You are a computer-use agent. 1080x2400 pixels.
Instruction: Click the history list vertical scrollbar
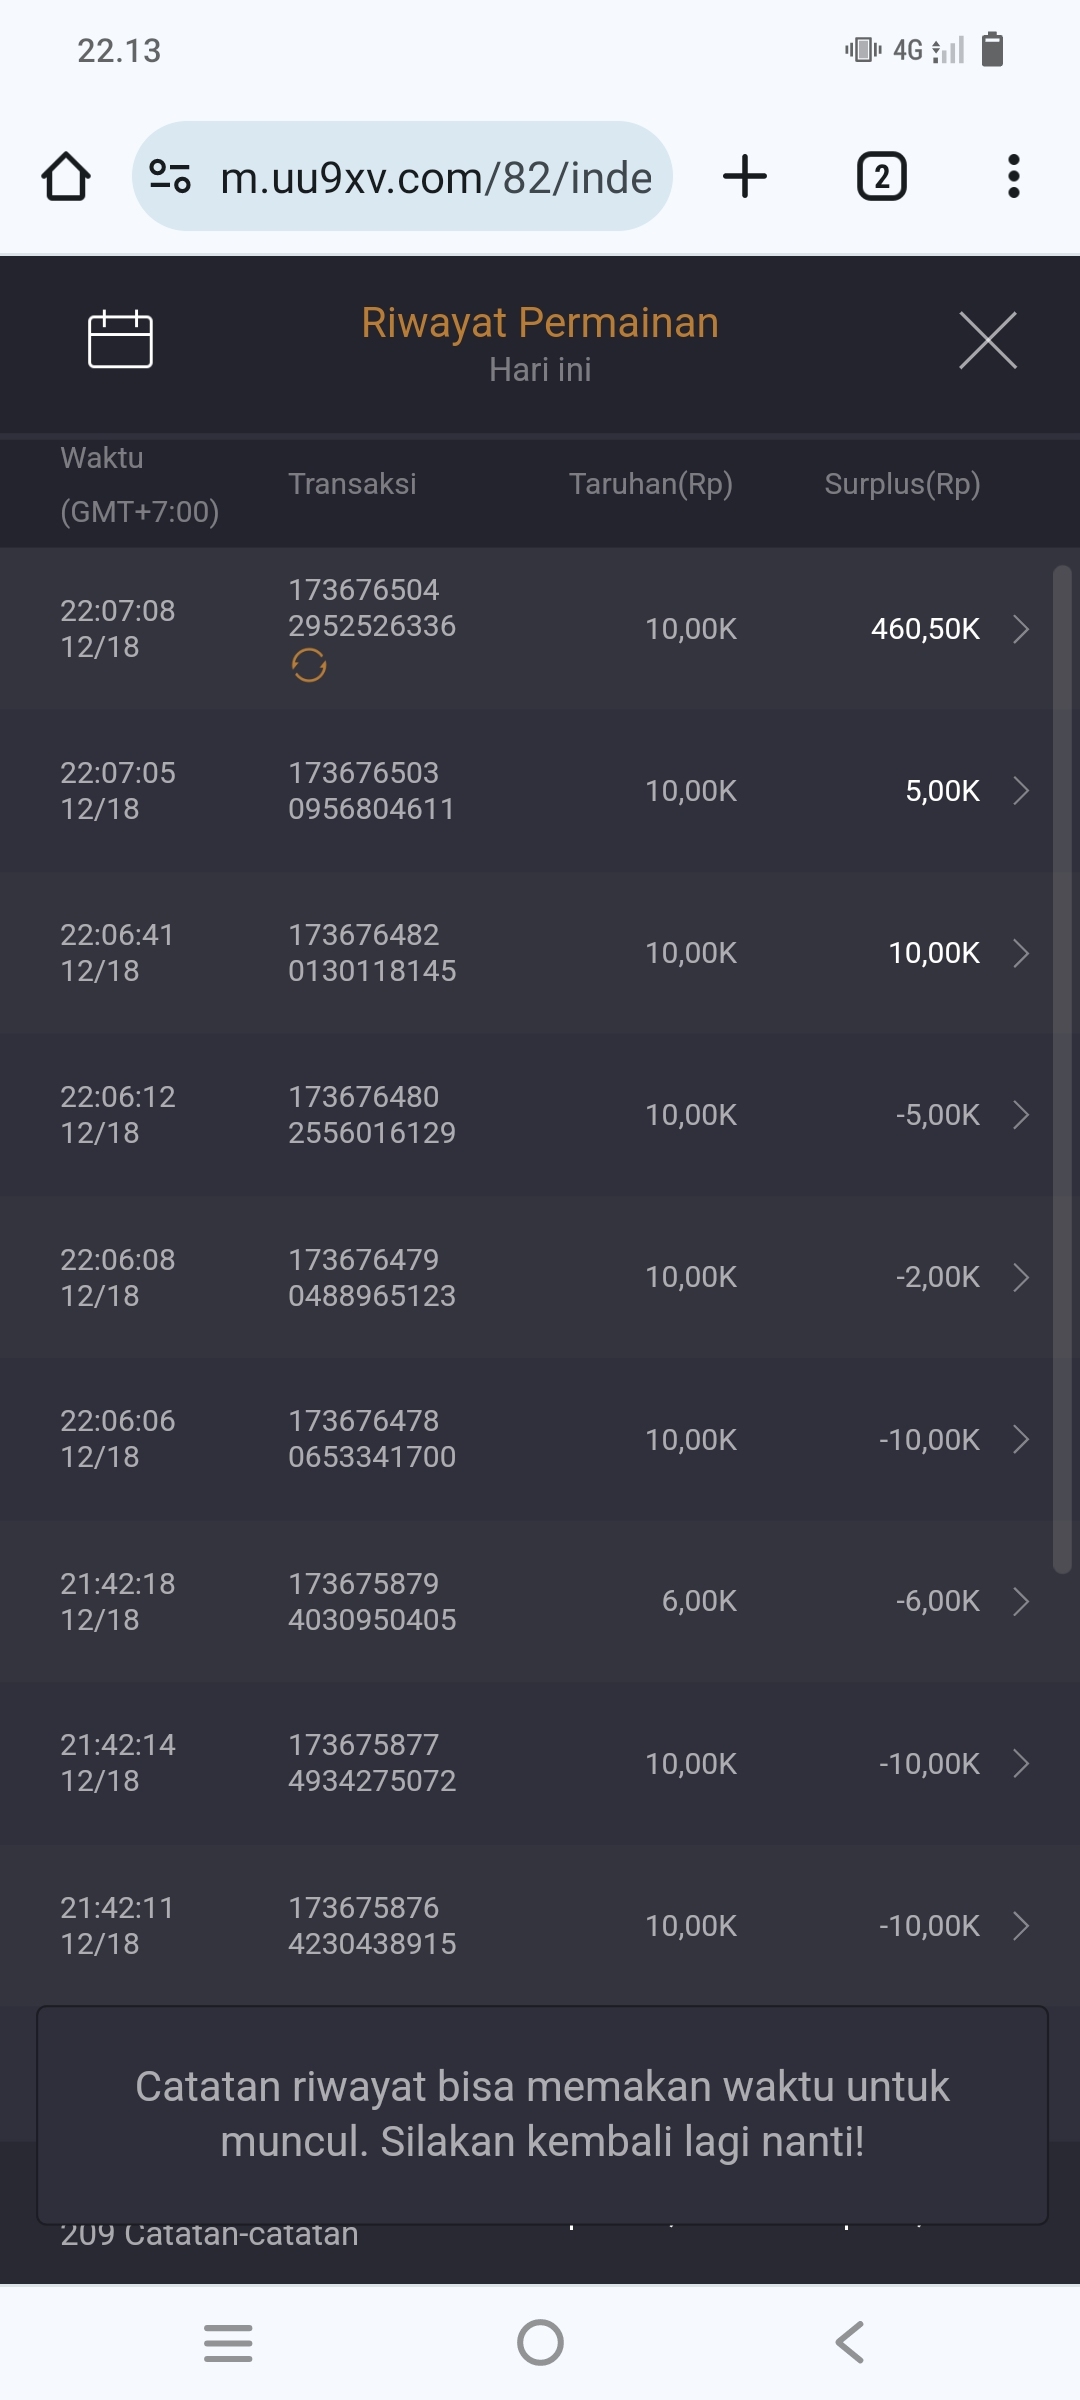coord(1062,1070)
